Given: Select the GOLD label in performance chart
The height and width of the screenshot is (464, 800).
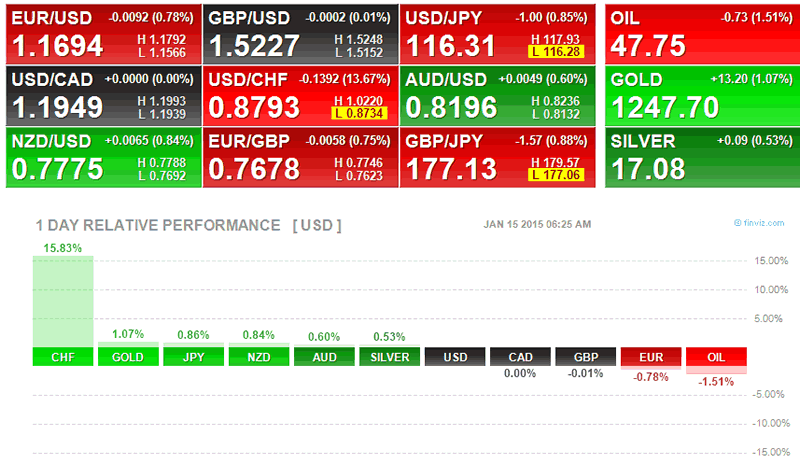Looking at the screenshot, I should pos(128,357).
